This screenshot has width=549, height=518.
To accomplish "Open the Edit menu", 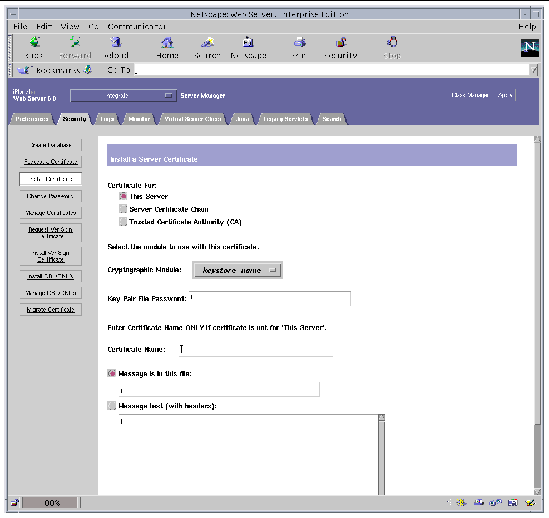I will click(44, 26).
